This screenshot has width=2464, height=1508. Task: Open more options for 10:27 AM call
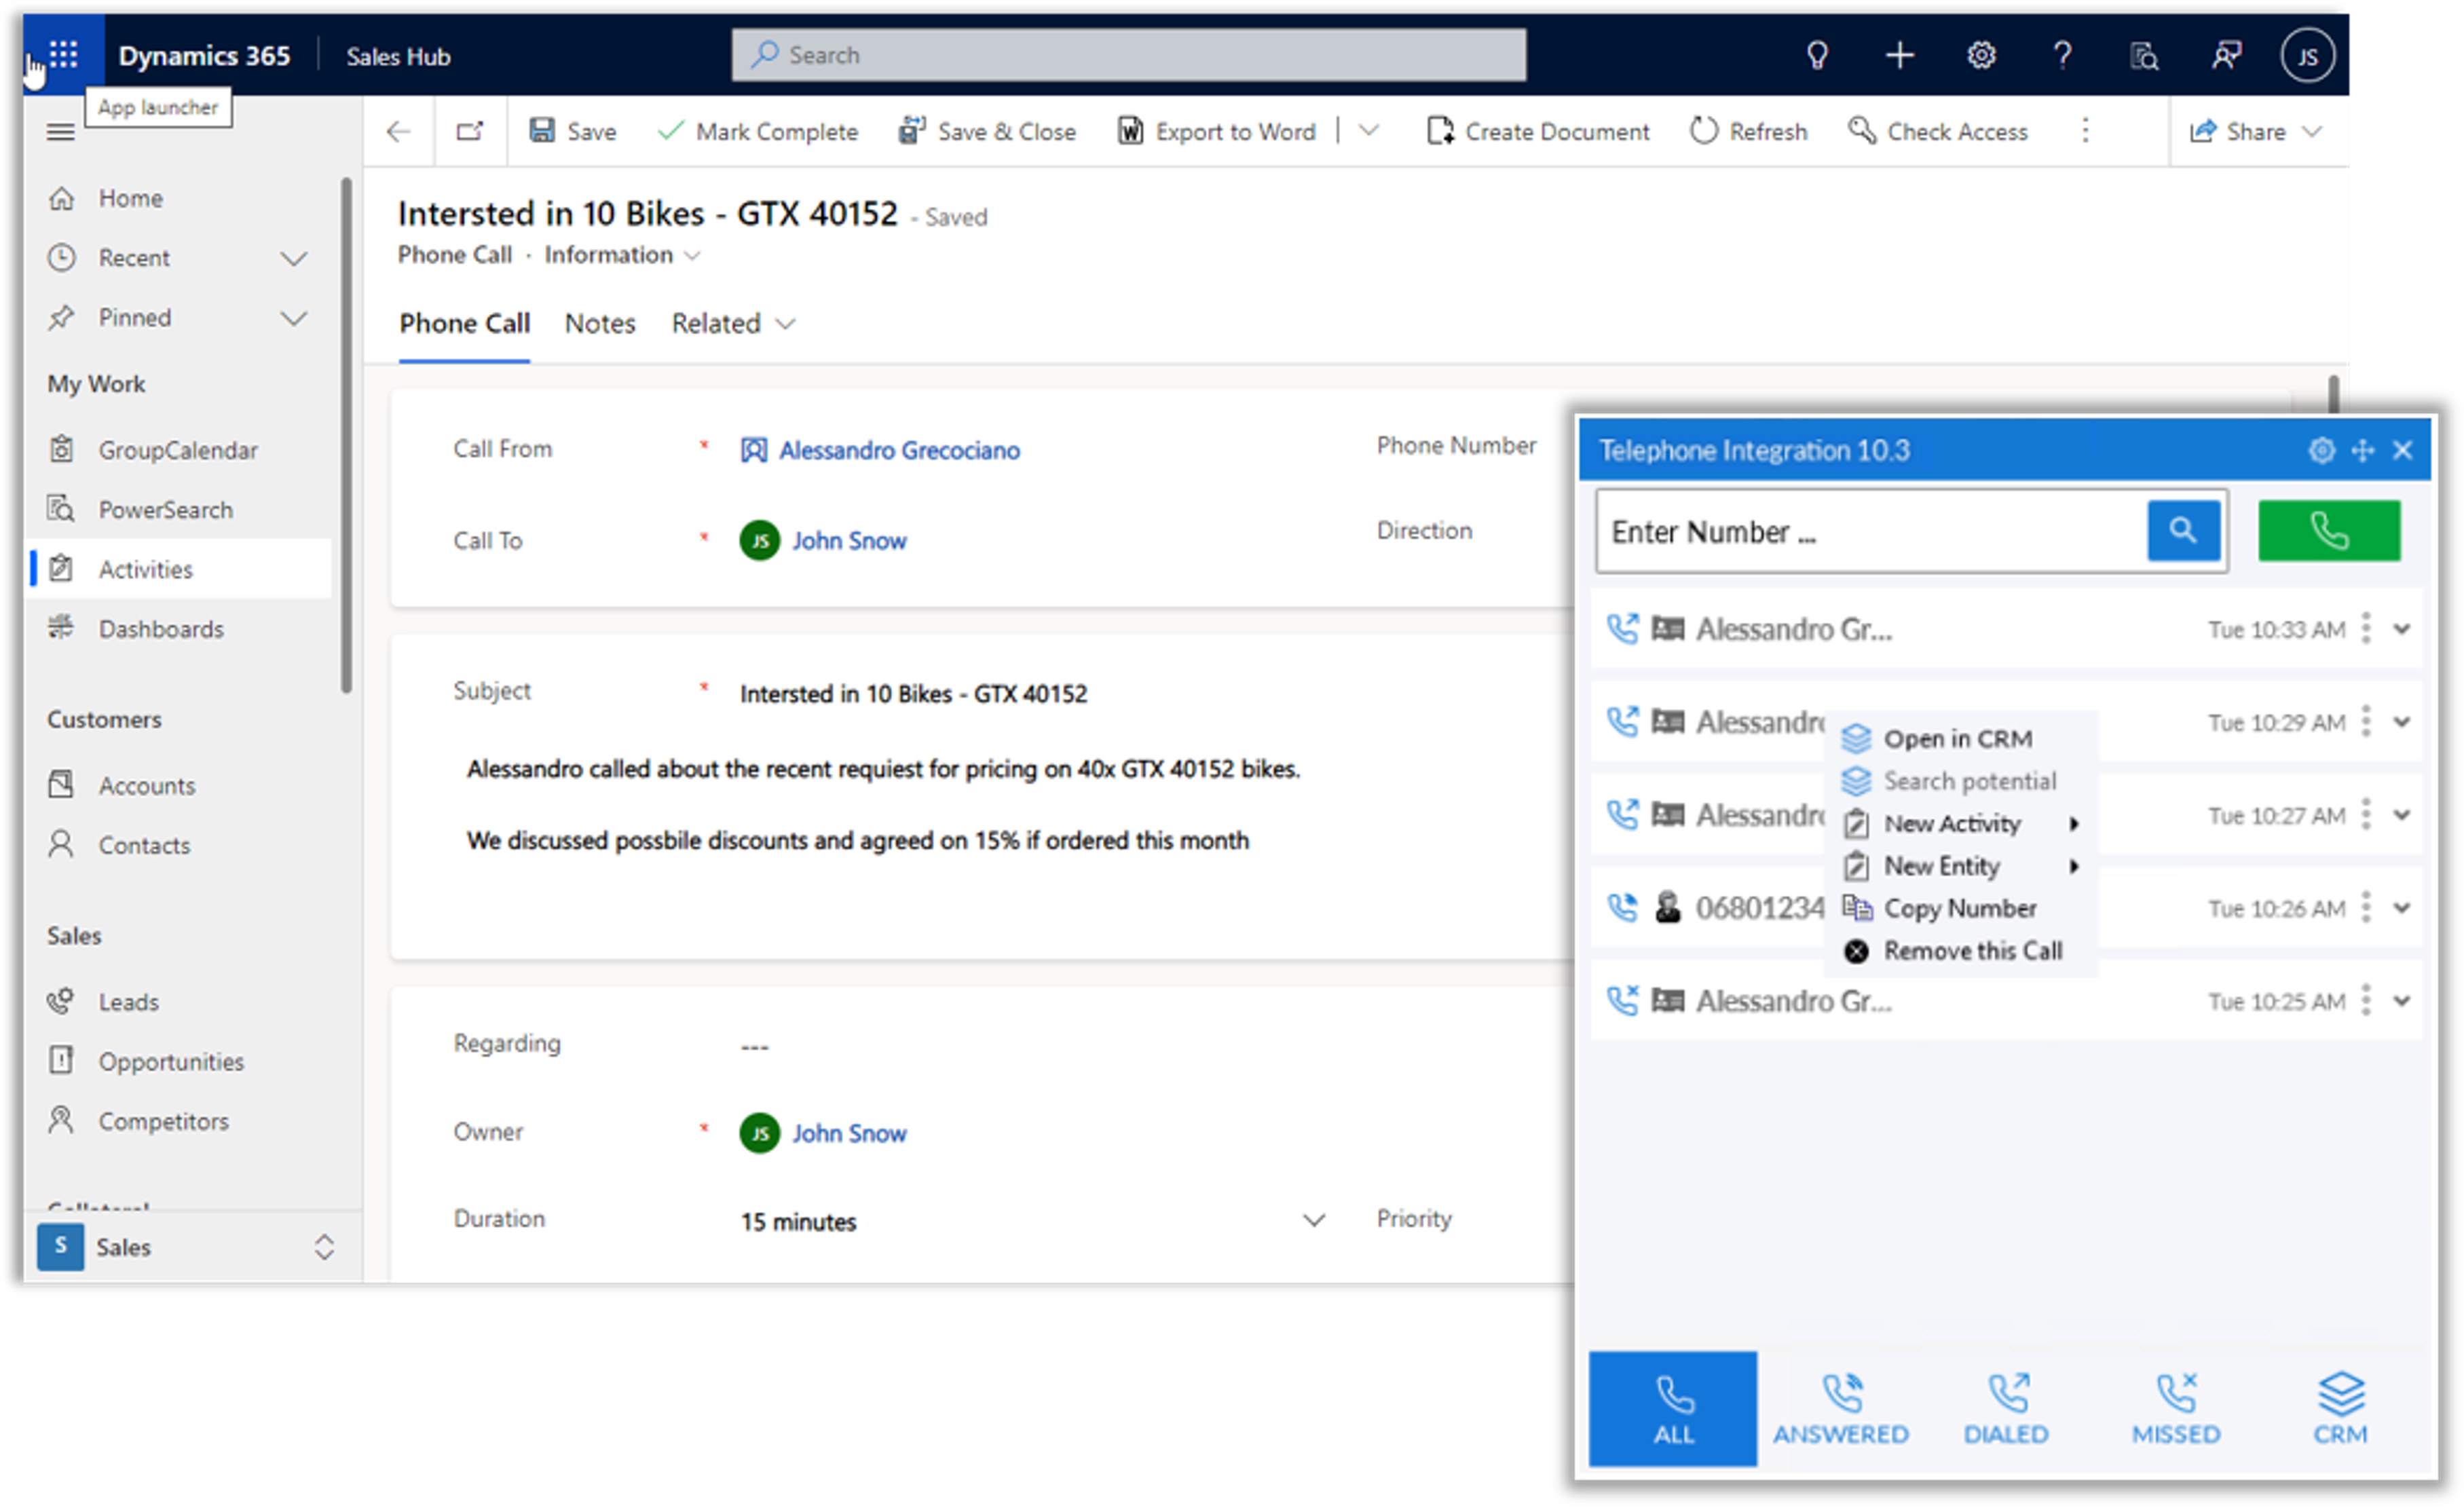[x=2365, y=814]
